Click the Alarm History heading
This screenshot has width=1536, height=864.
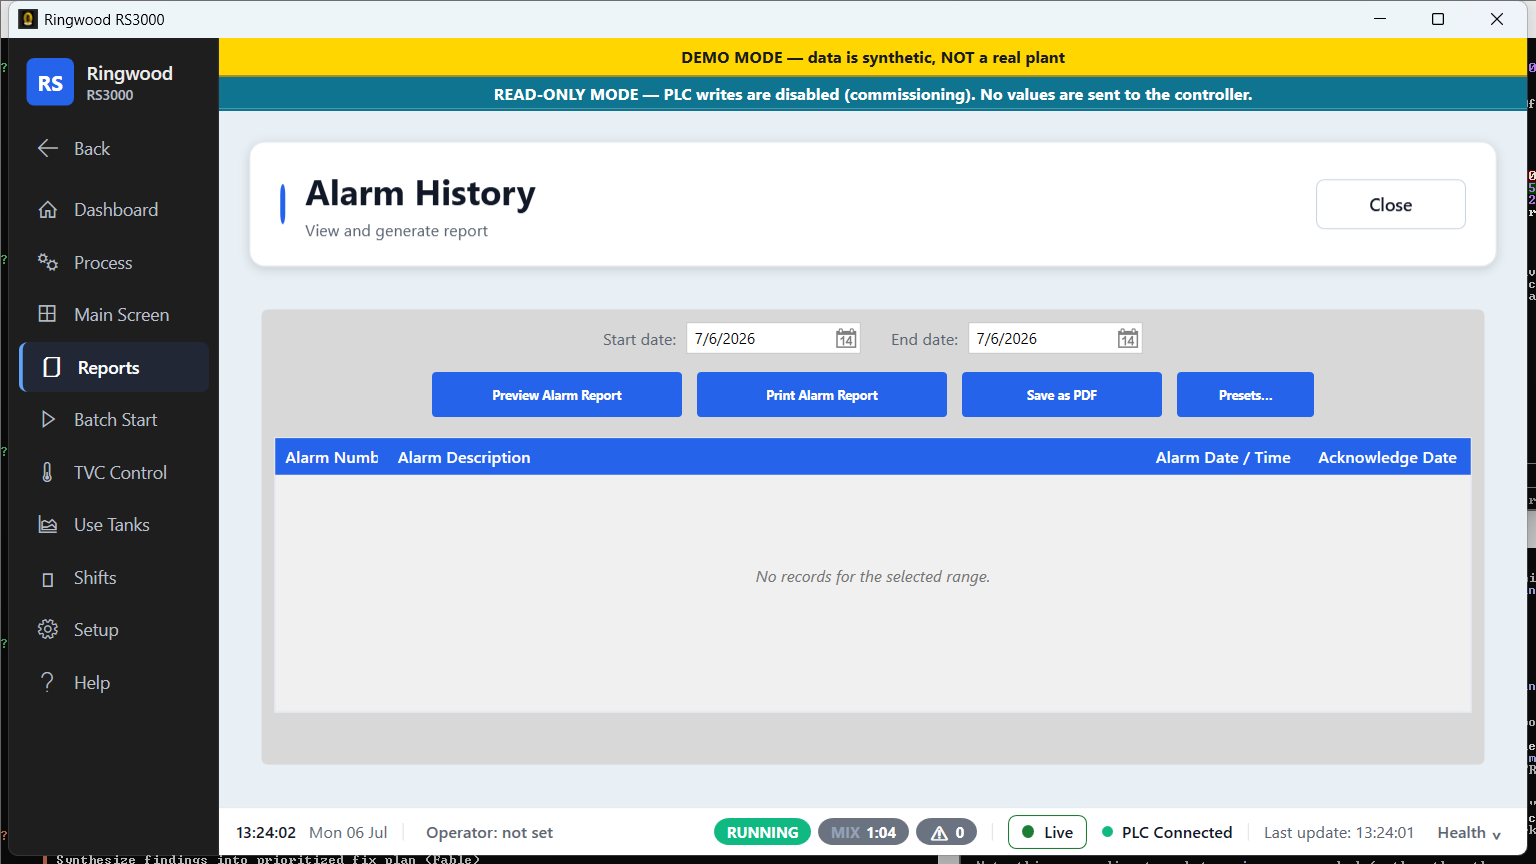tap(420, 193)
